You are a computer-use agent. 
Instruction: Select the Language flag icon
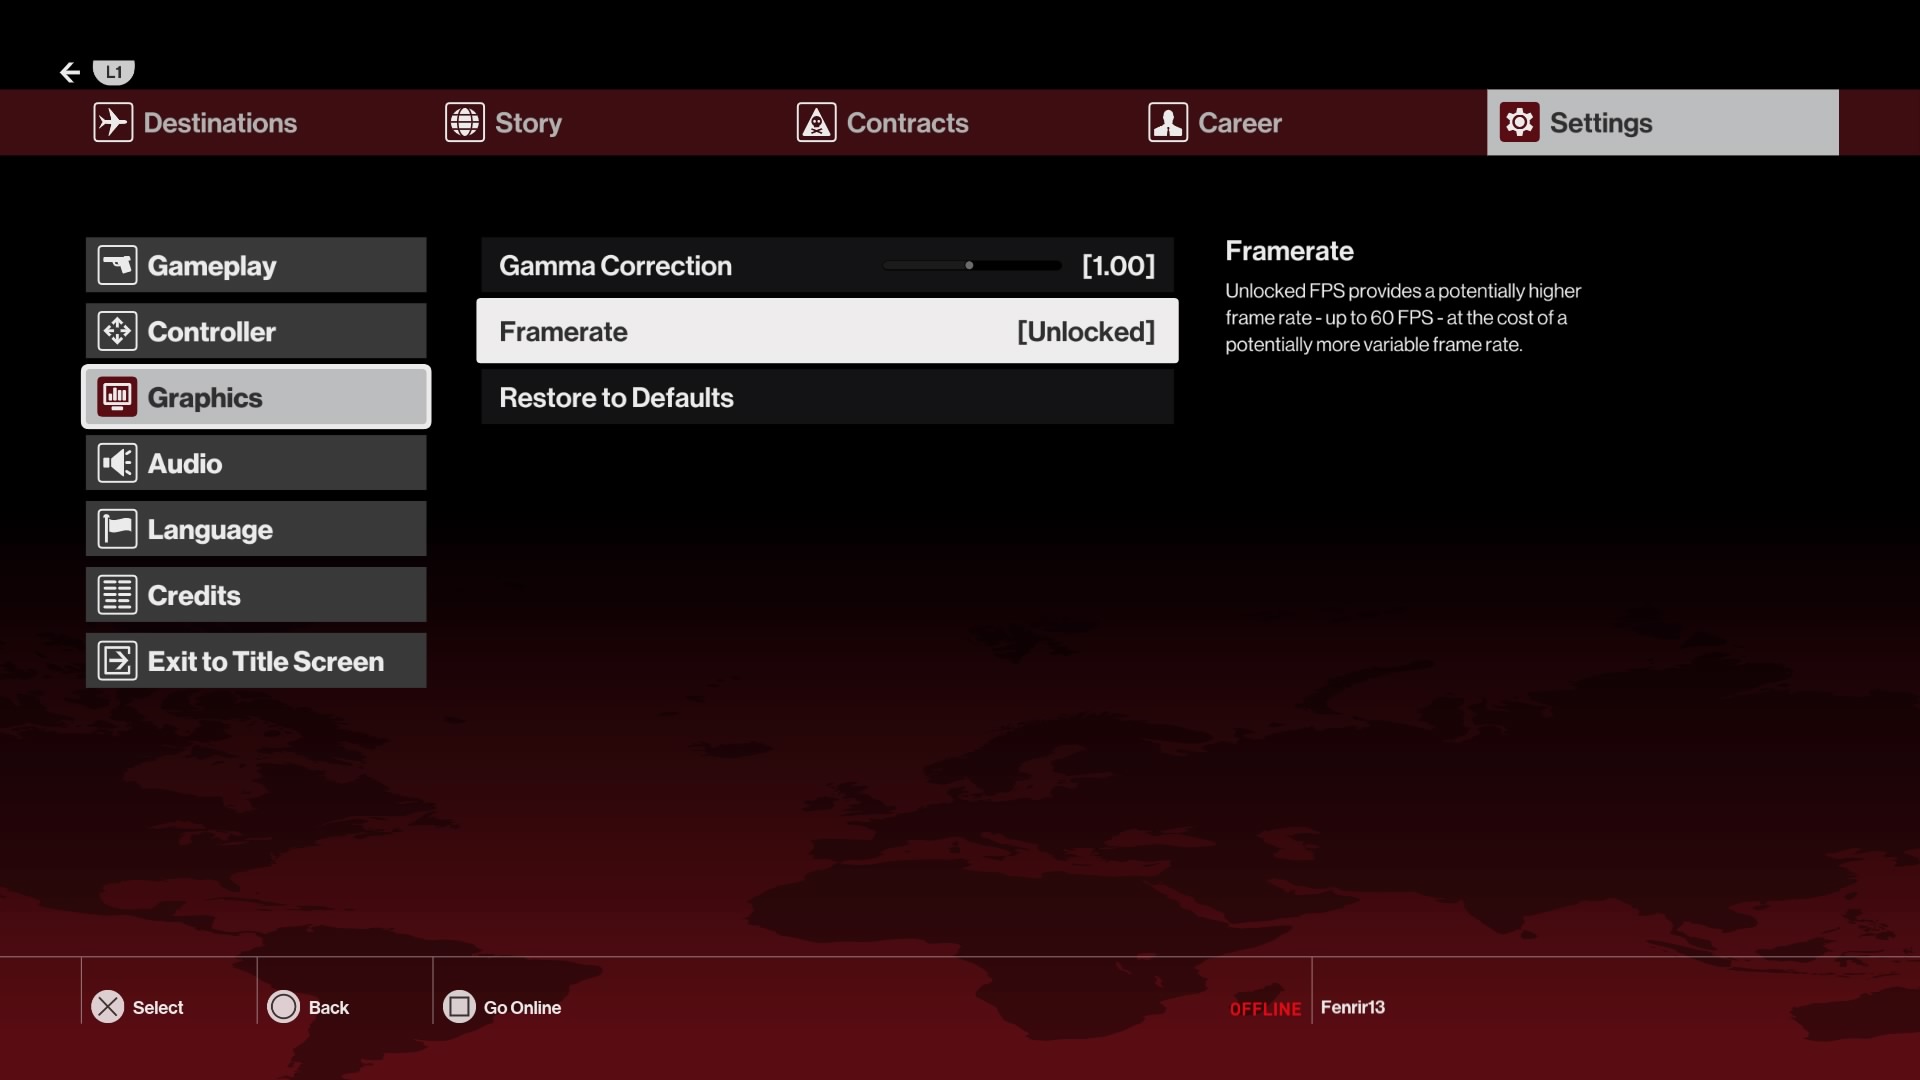coord(117,529)
